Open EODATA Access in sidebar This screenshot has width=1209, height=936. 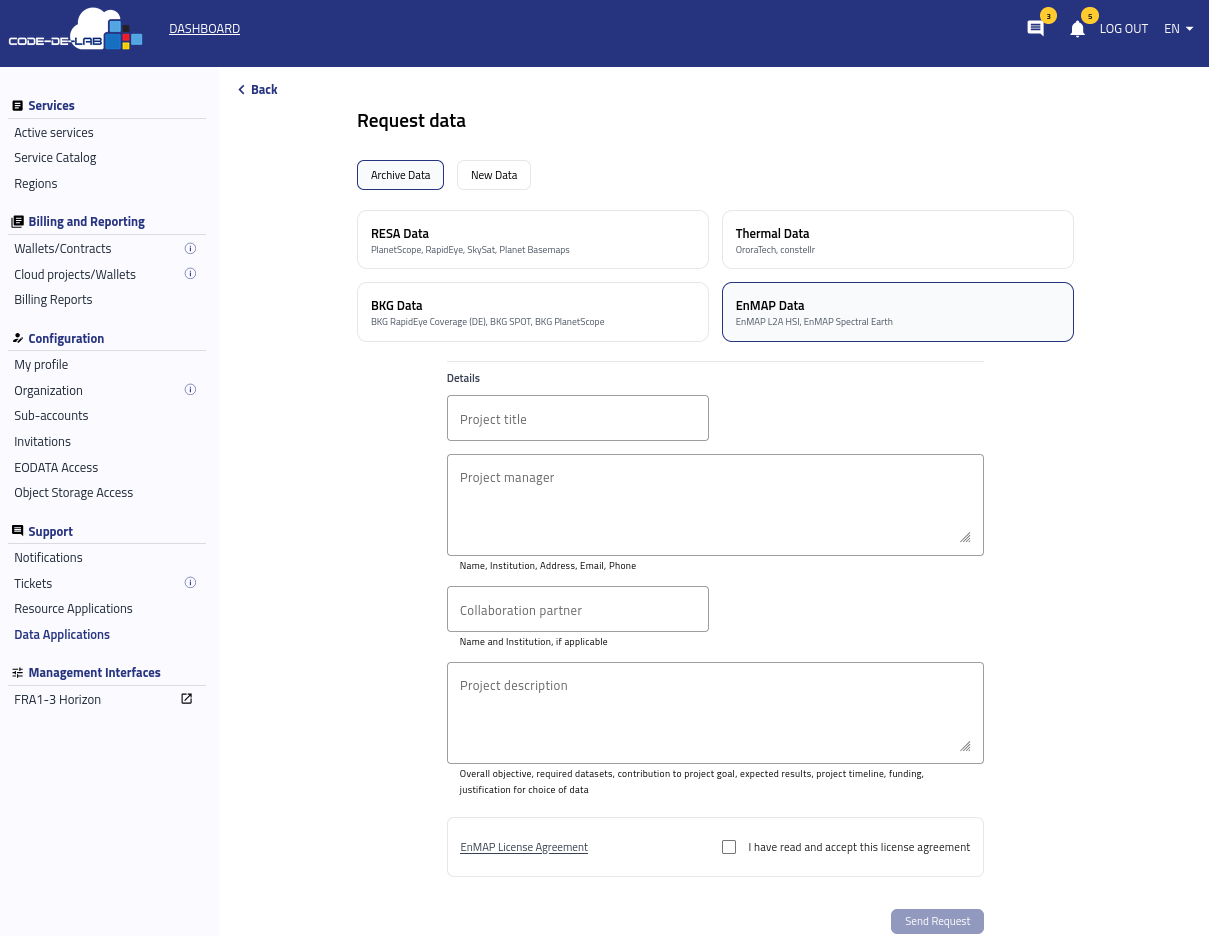point(56,468)
